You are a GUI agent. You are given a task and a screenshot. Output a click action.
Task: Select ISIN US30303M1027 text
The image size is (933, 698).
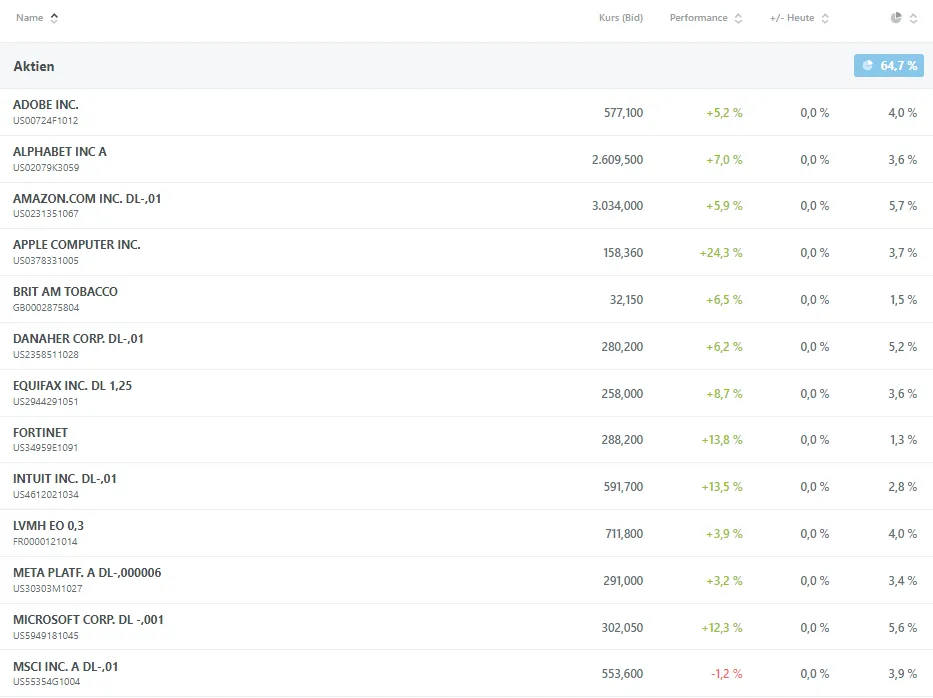click(48, 589)
